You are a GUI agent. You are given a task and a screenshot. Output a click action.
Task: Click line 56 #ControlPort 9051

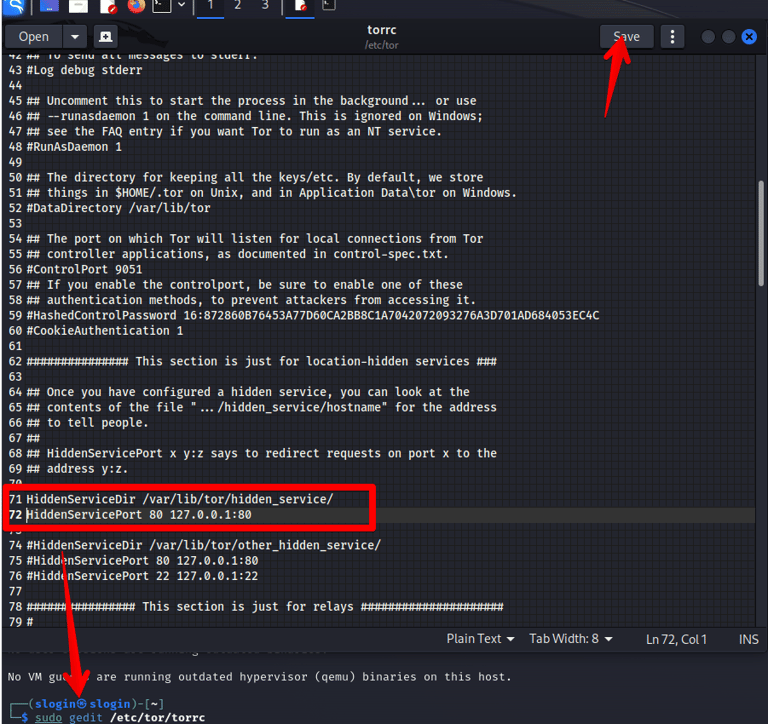[84, 269]
